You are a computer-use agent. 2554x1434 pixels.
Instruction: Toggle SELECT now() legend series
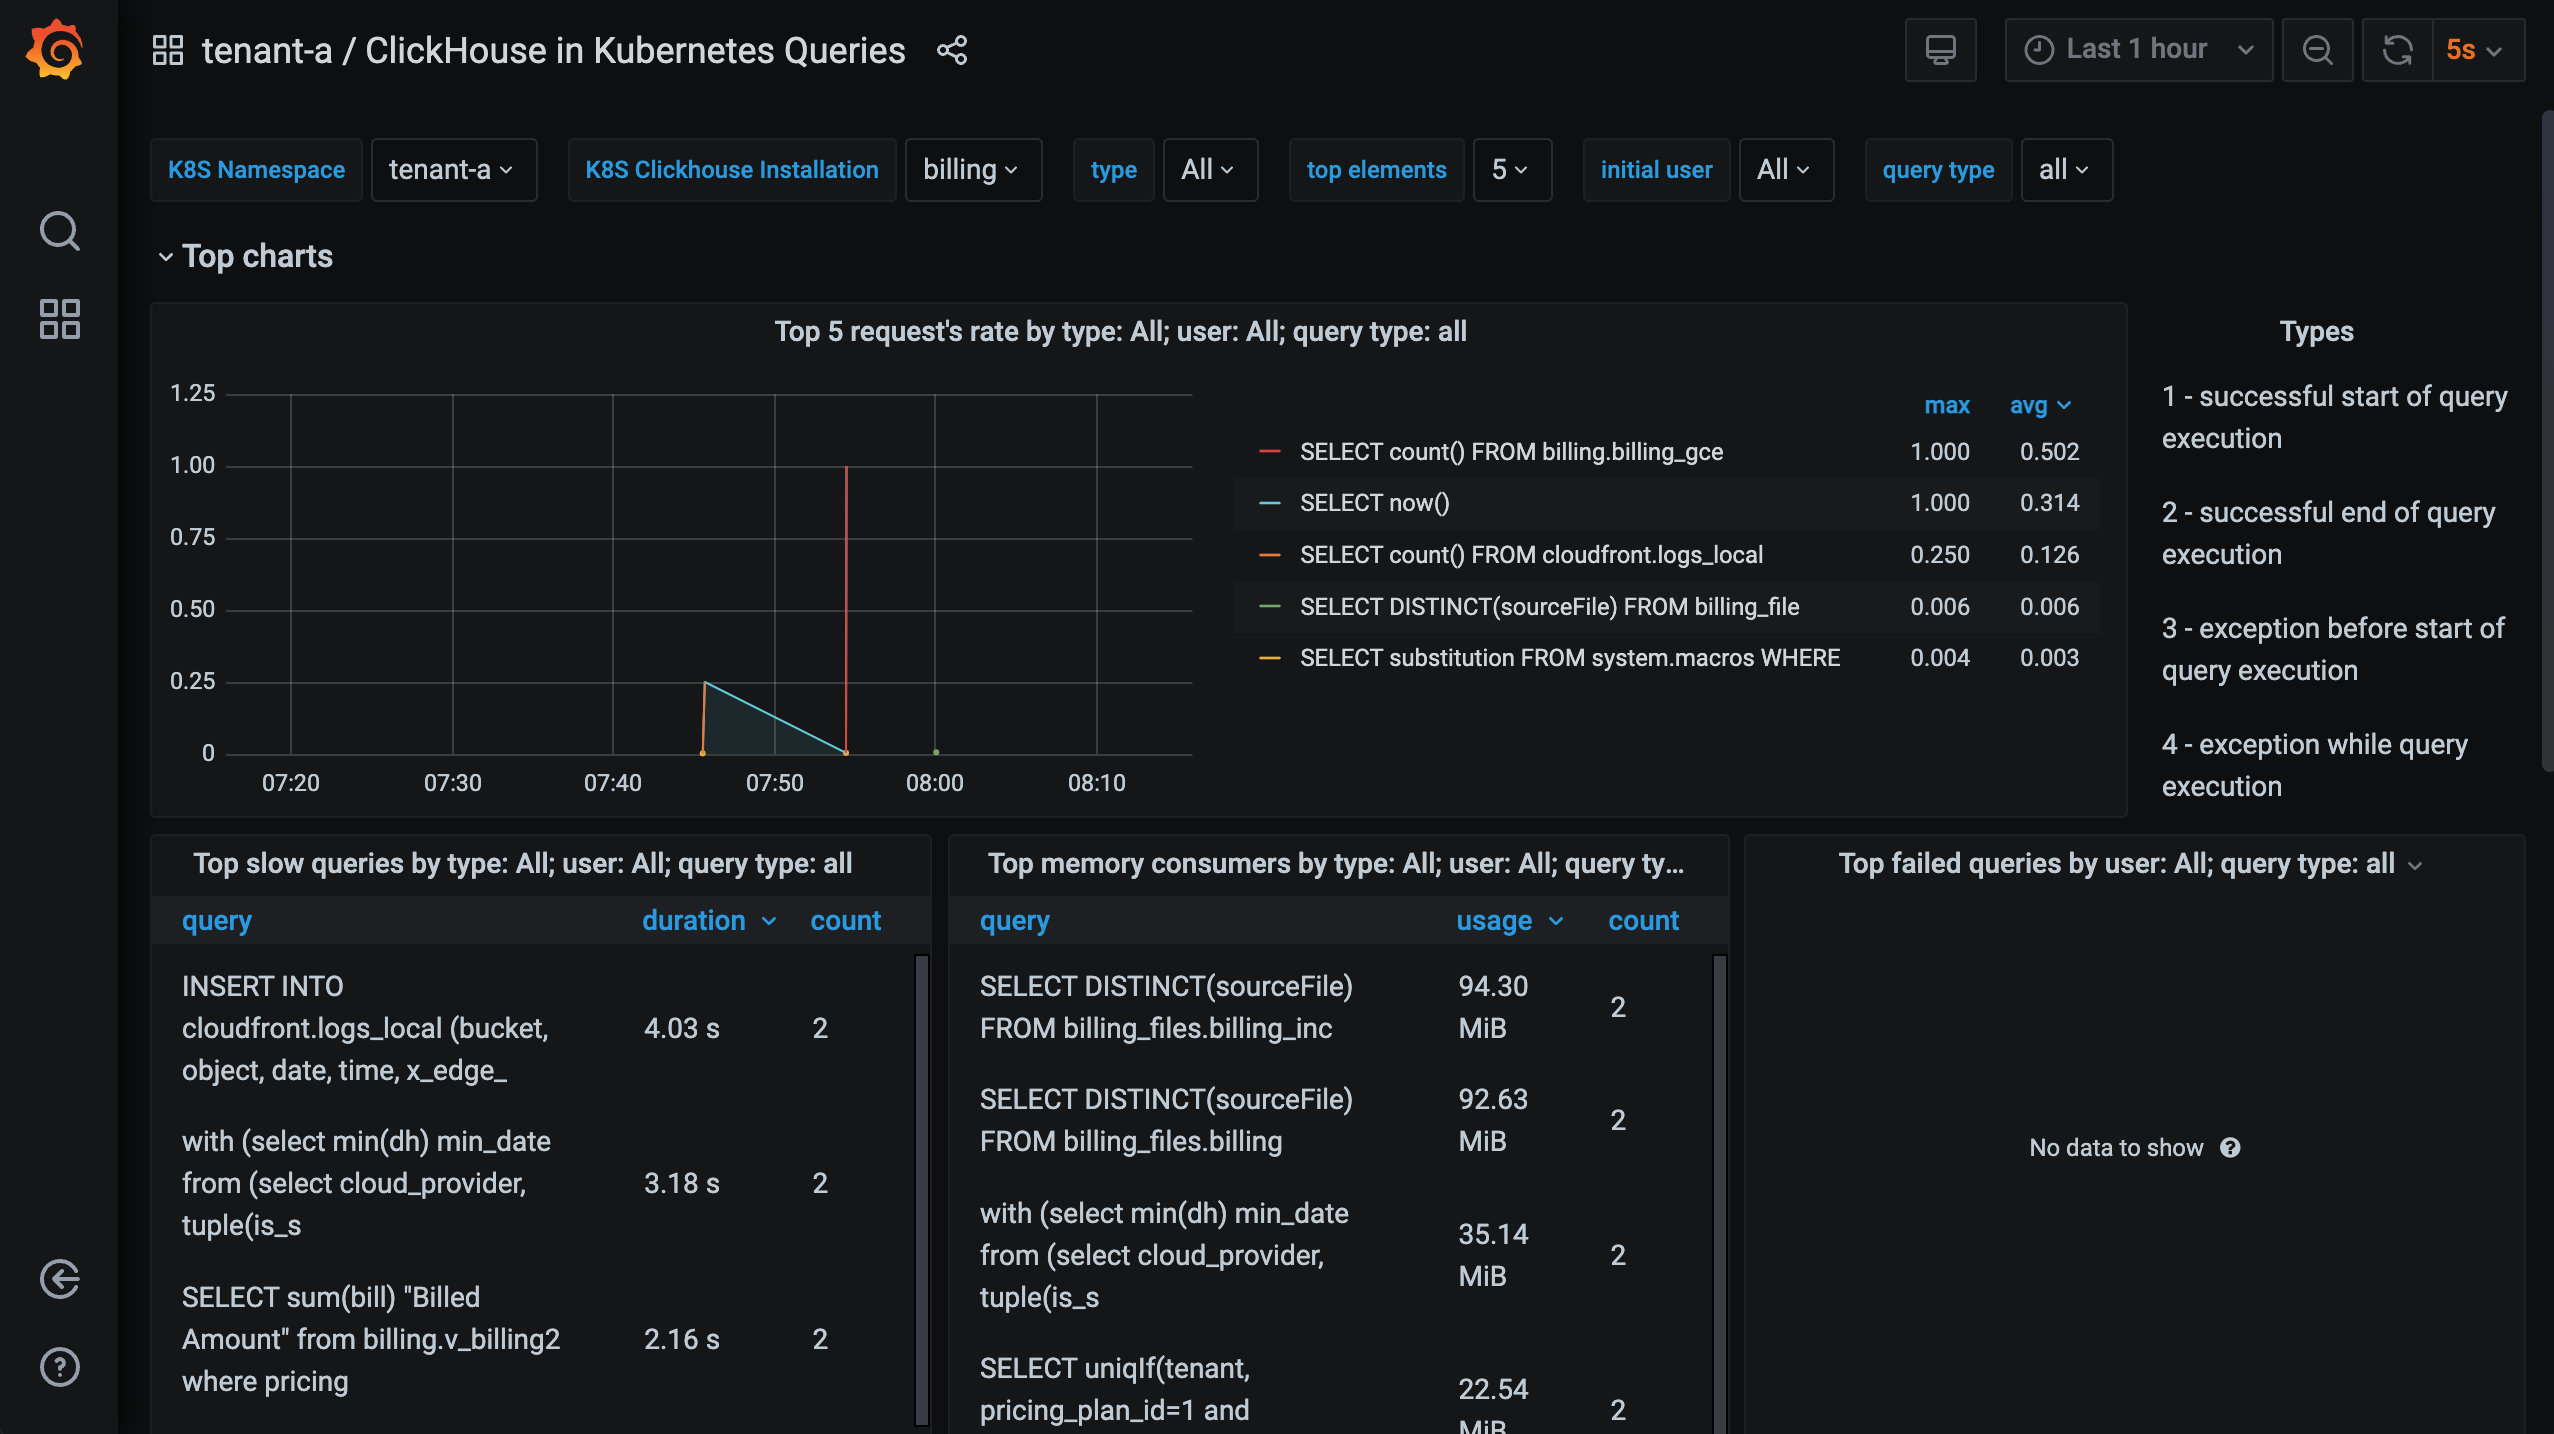click(1374, 503)
